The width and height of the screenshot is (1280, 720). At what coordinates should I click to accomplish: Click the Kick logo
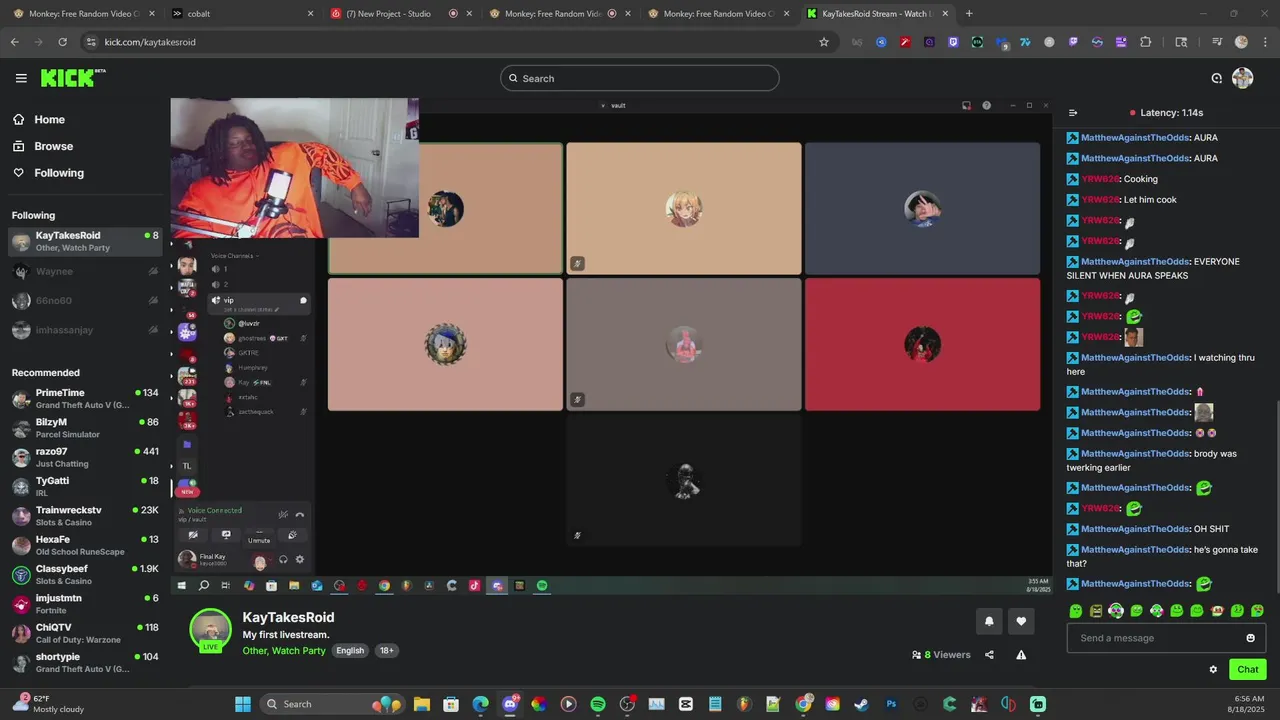point(72,78)
